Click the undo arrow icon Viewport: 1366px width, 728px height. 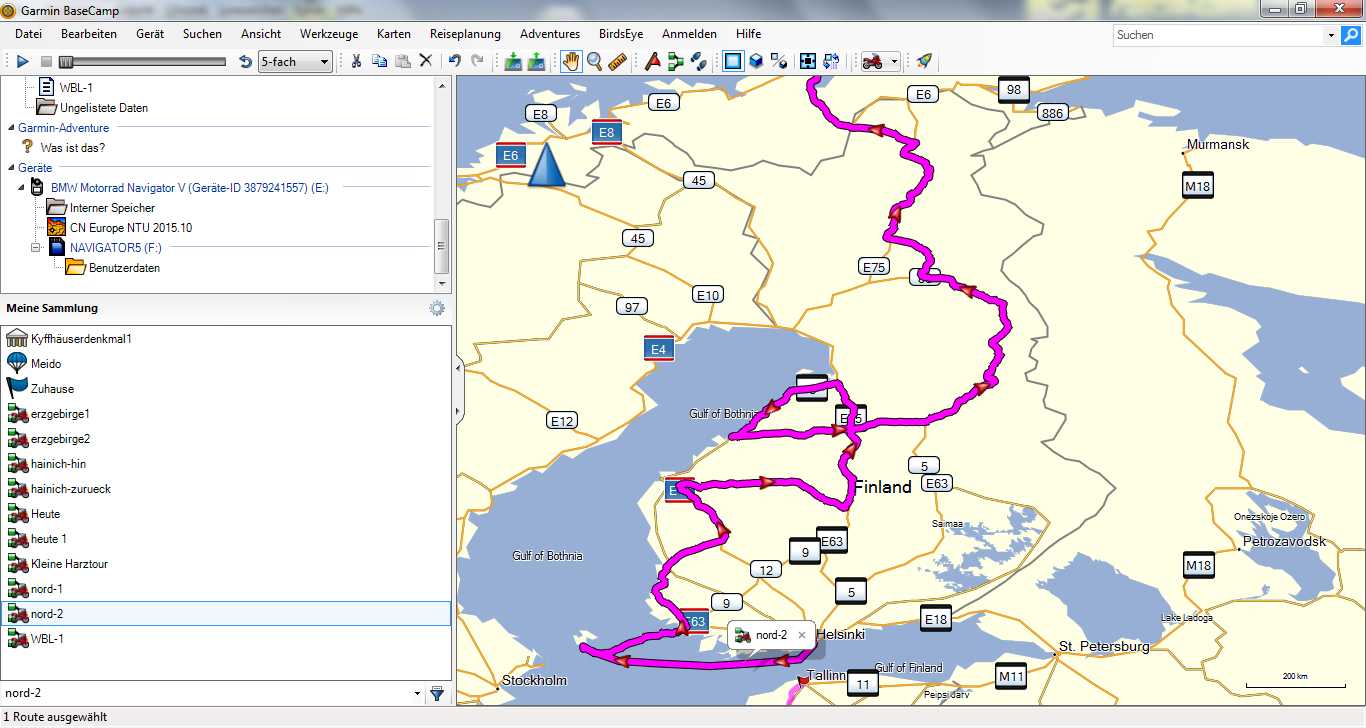454,61
